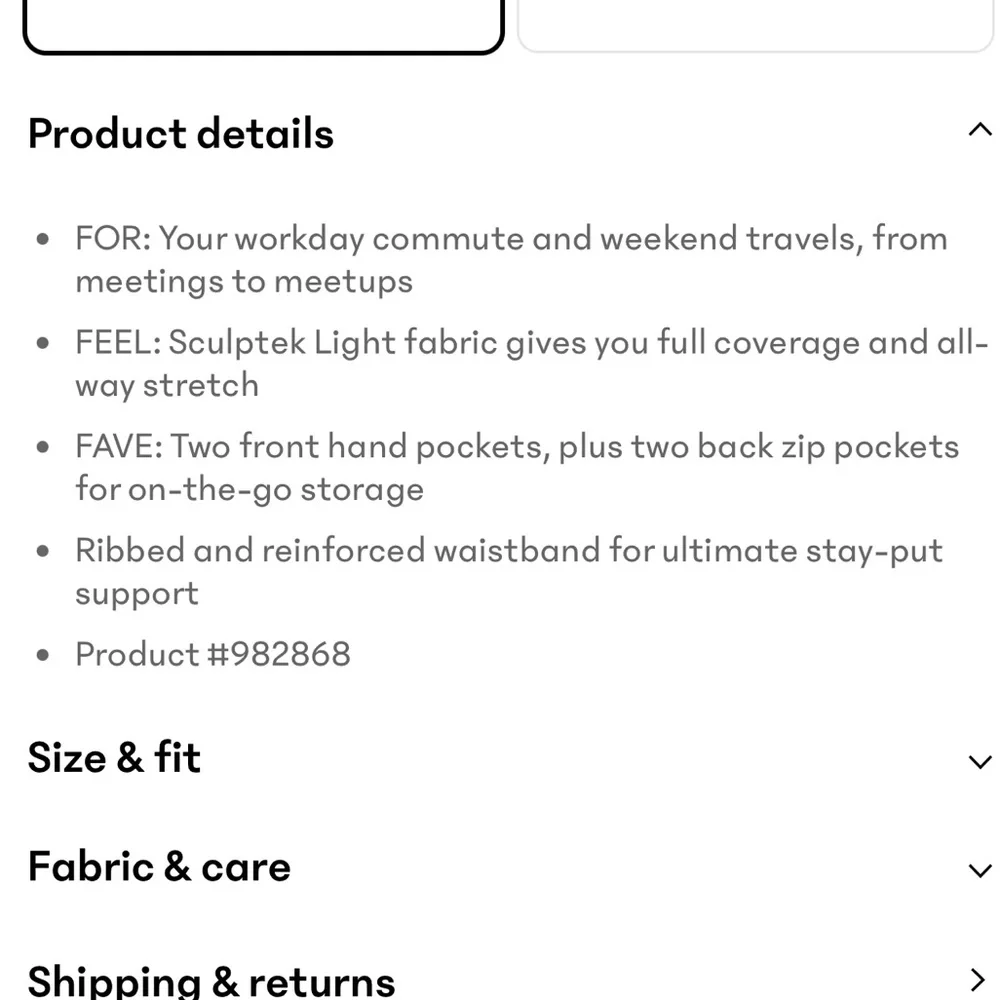Click the bullet beside the FOR line
The width and height of the screenshot is (1000, 1000).
pyautogui.click(x=43, y=240)
